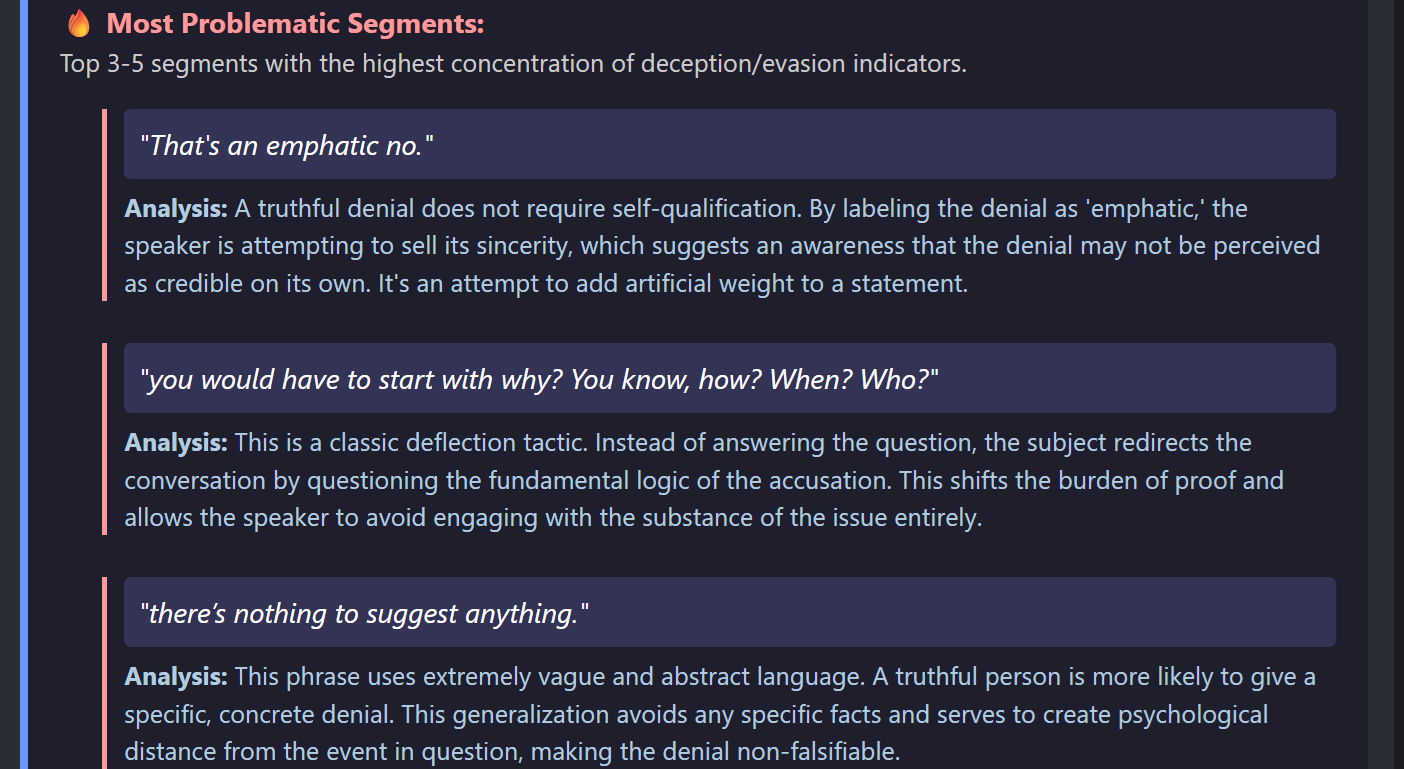Viewport: 1404px width, 769px height.
Task: Click the pink bar left of the emphatic quote
Action: [x=104, y=205]
